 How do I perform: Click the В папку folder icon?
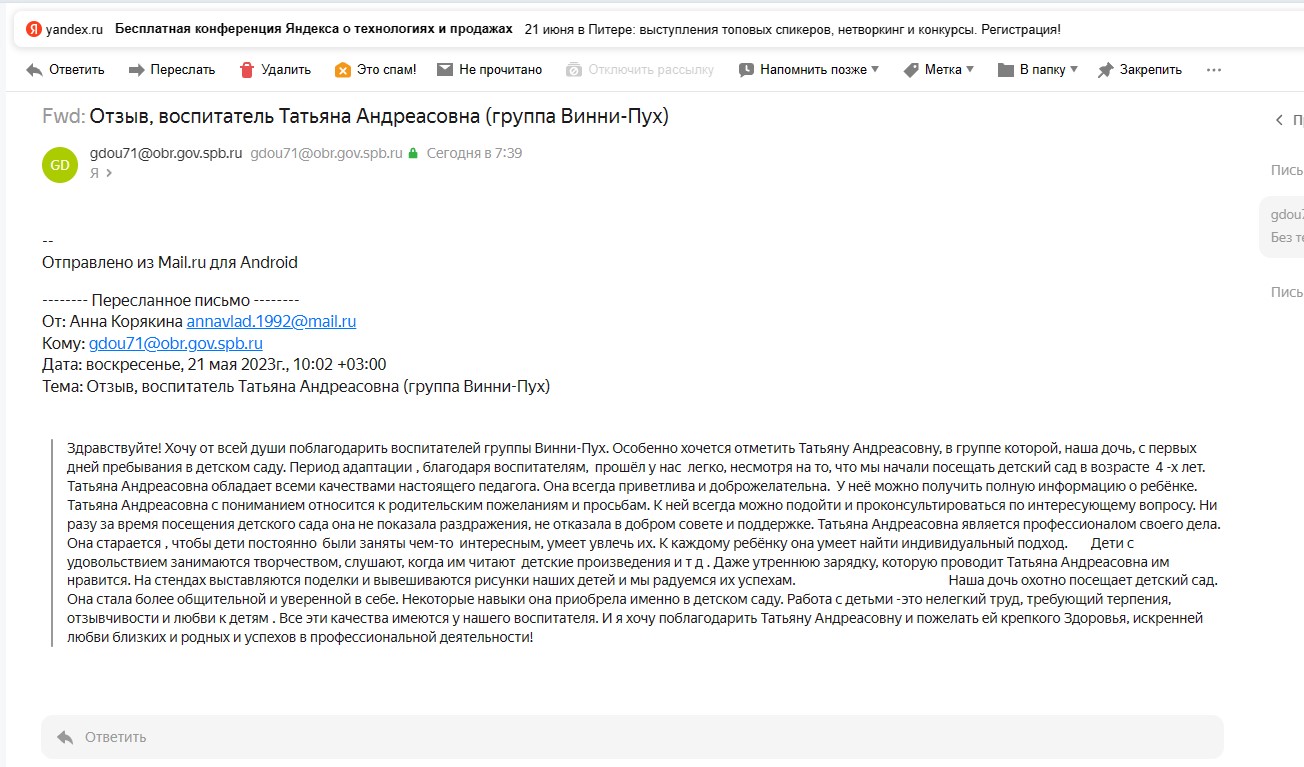tap(1006, 70)
